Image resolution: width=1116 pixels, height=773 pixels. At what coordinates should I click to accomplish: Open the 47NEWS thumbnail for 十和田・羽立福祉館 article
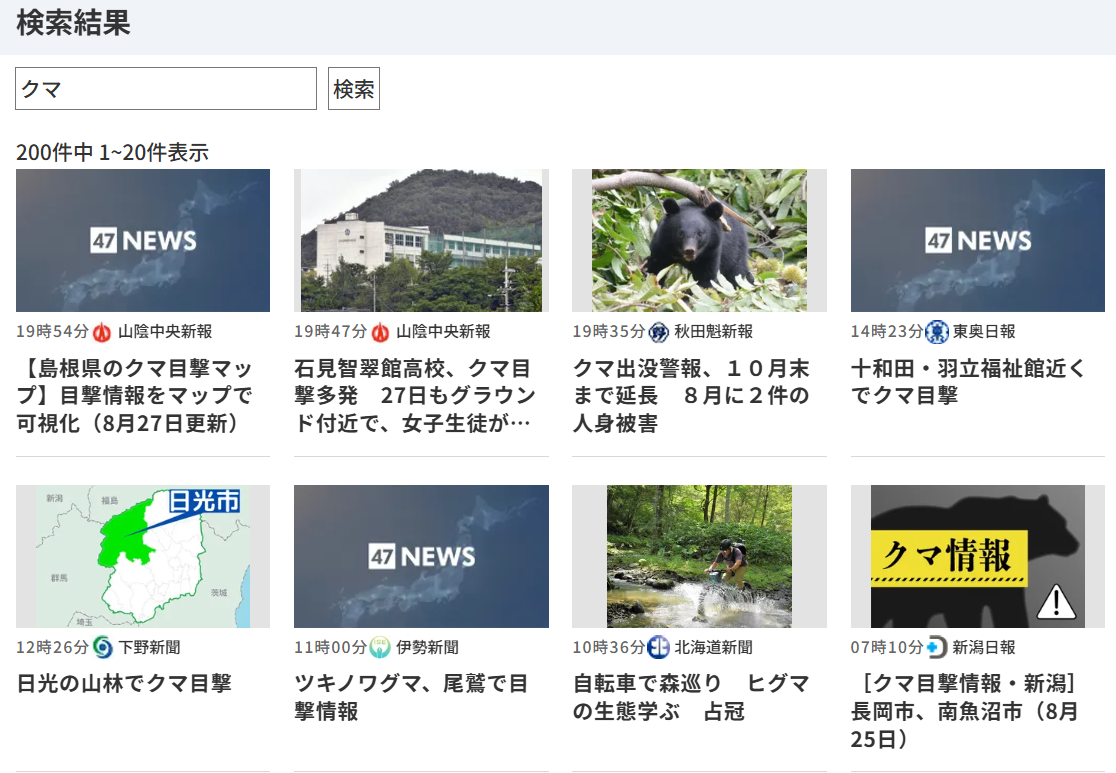[x=978, y=241]
